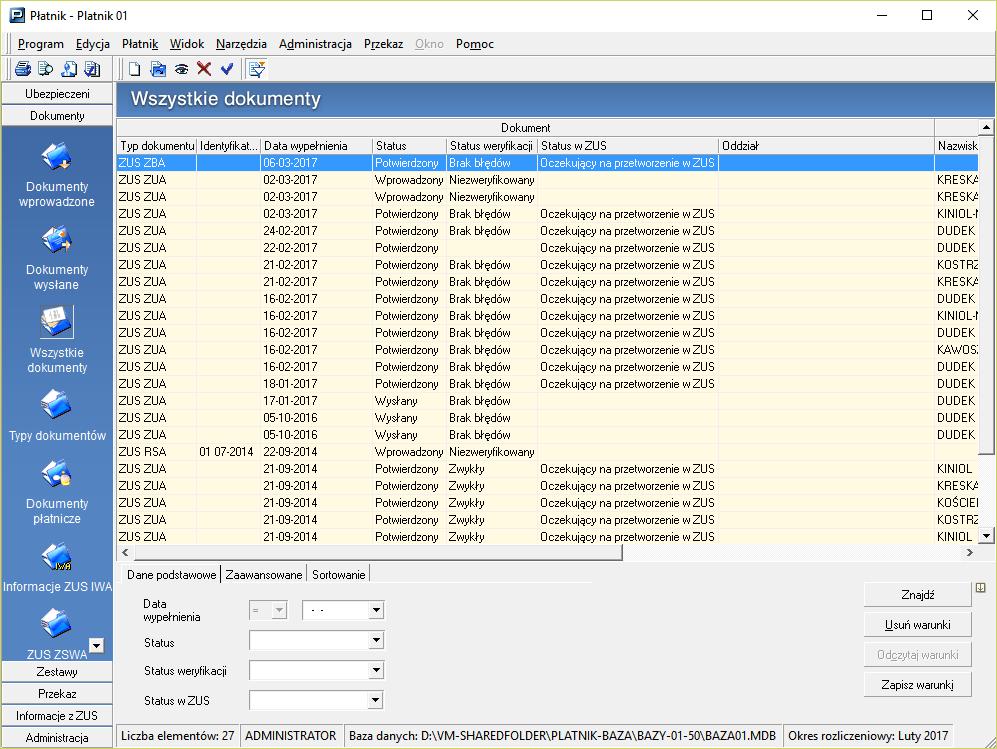Screen dimensions: 997x749
Task: Click the Oddział column header
Action: [827, 146]
